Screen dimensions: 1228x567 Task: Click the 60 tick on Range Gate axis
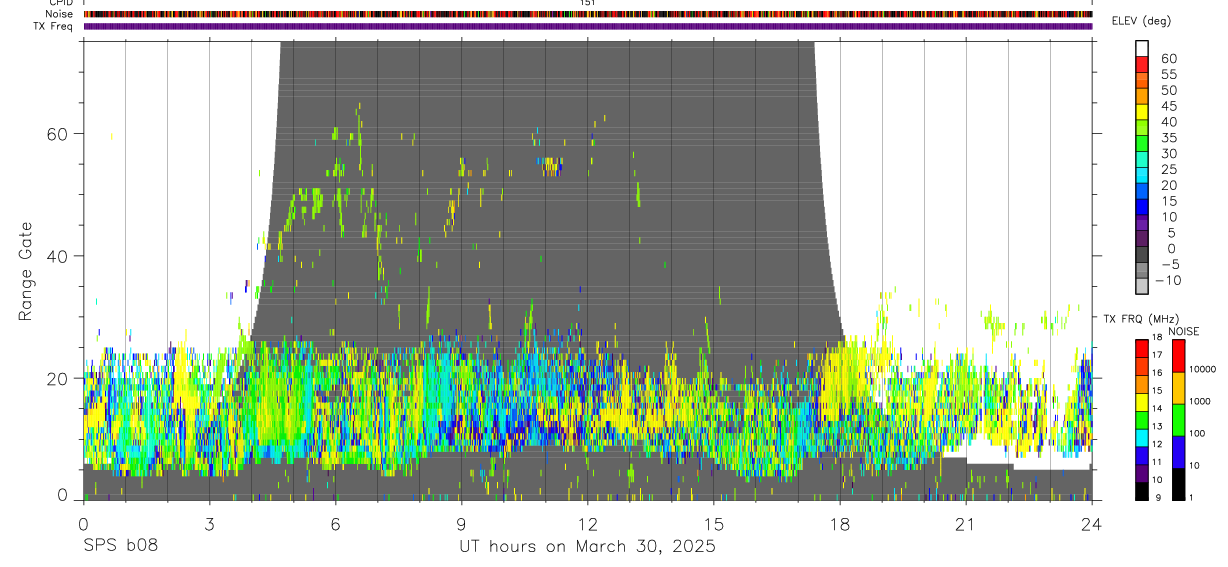(58, 134)
